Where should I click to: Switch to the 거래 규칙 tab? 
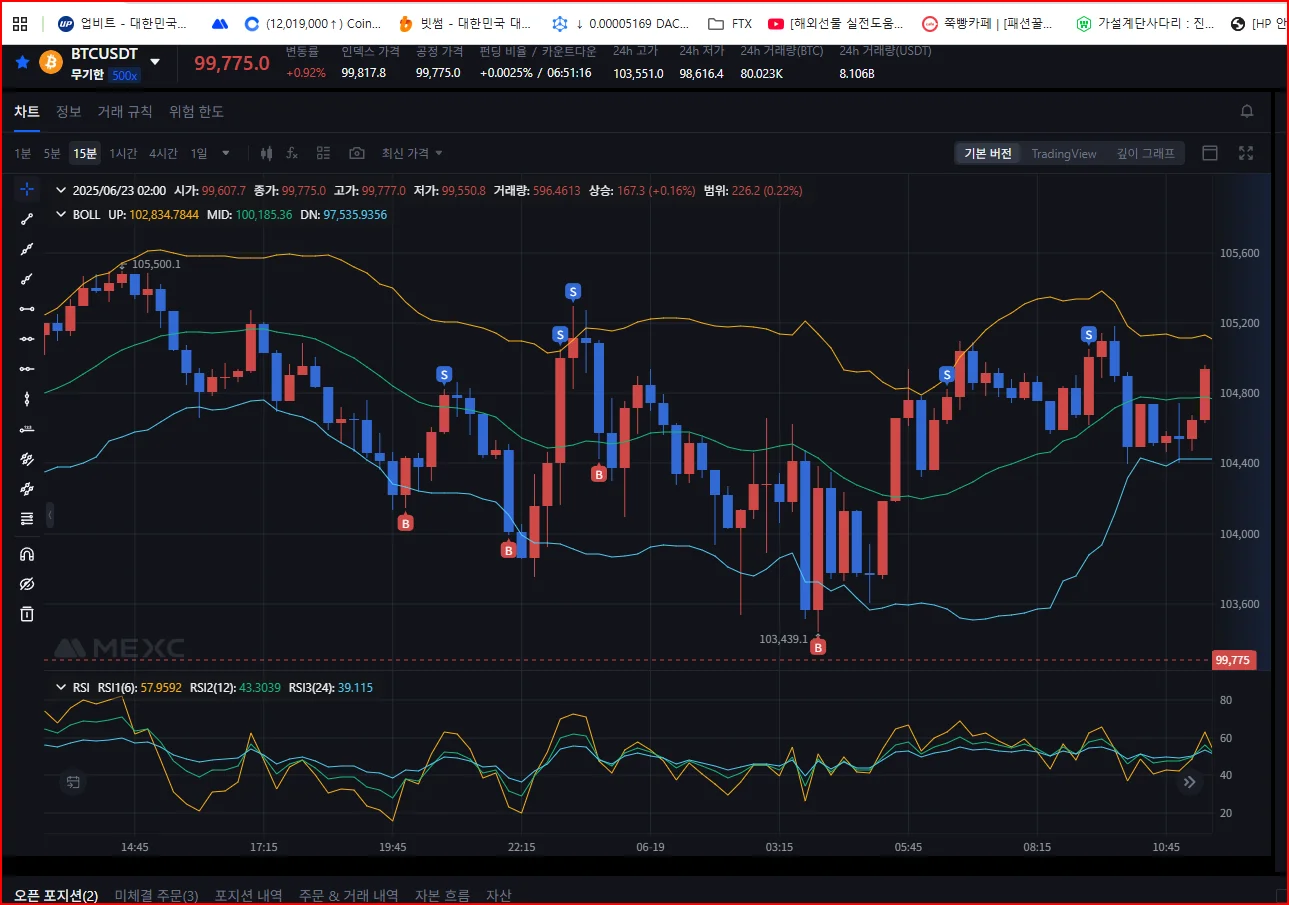(125, 111)
